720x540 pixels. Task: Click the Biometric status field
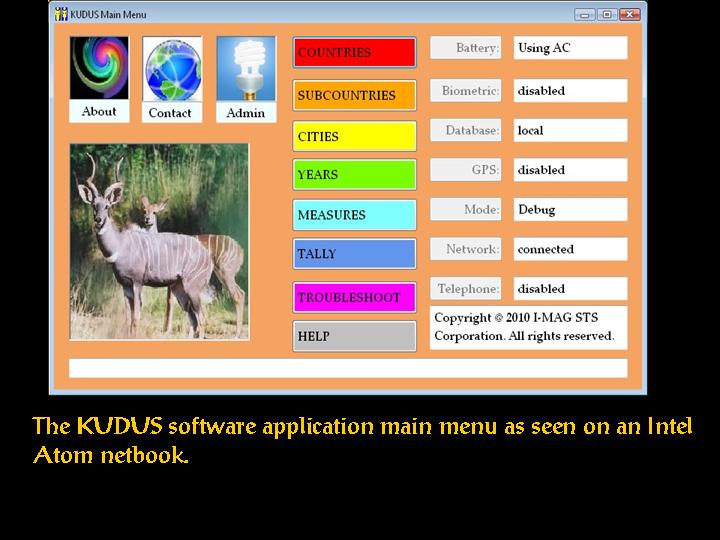tap(570, 91)
